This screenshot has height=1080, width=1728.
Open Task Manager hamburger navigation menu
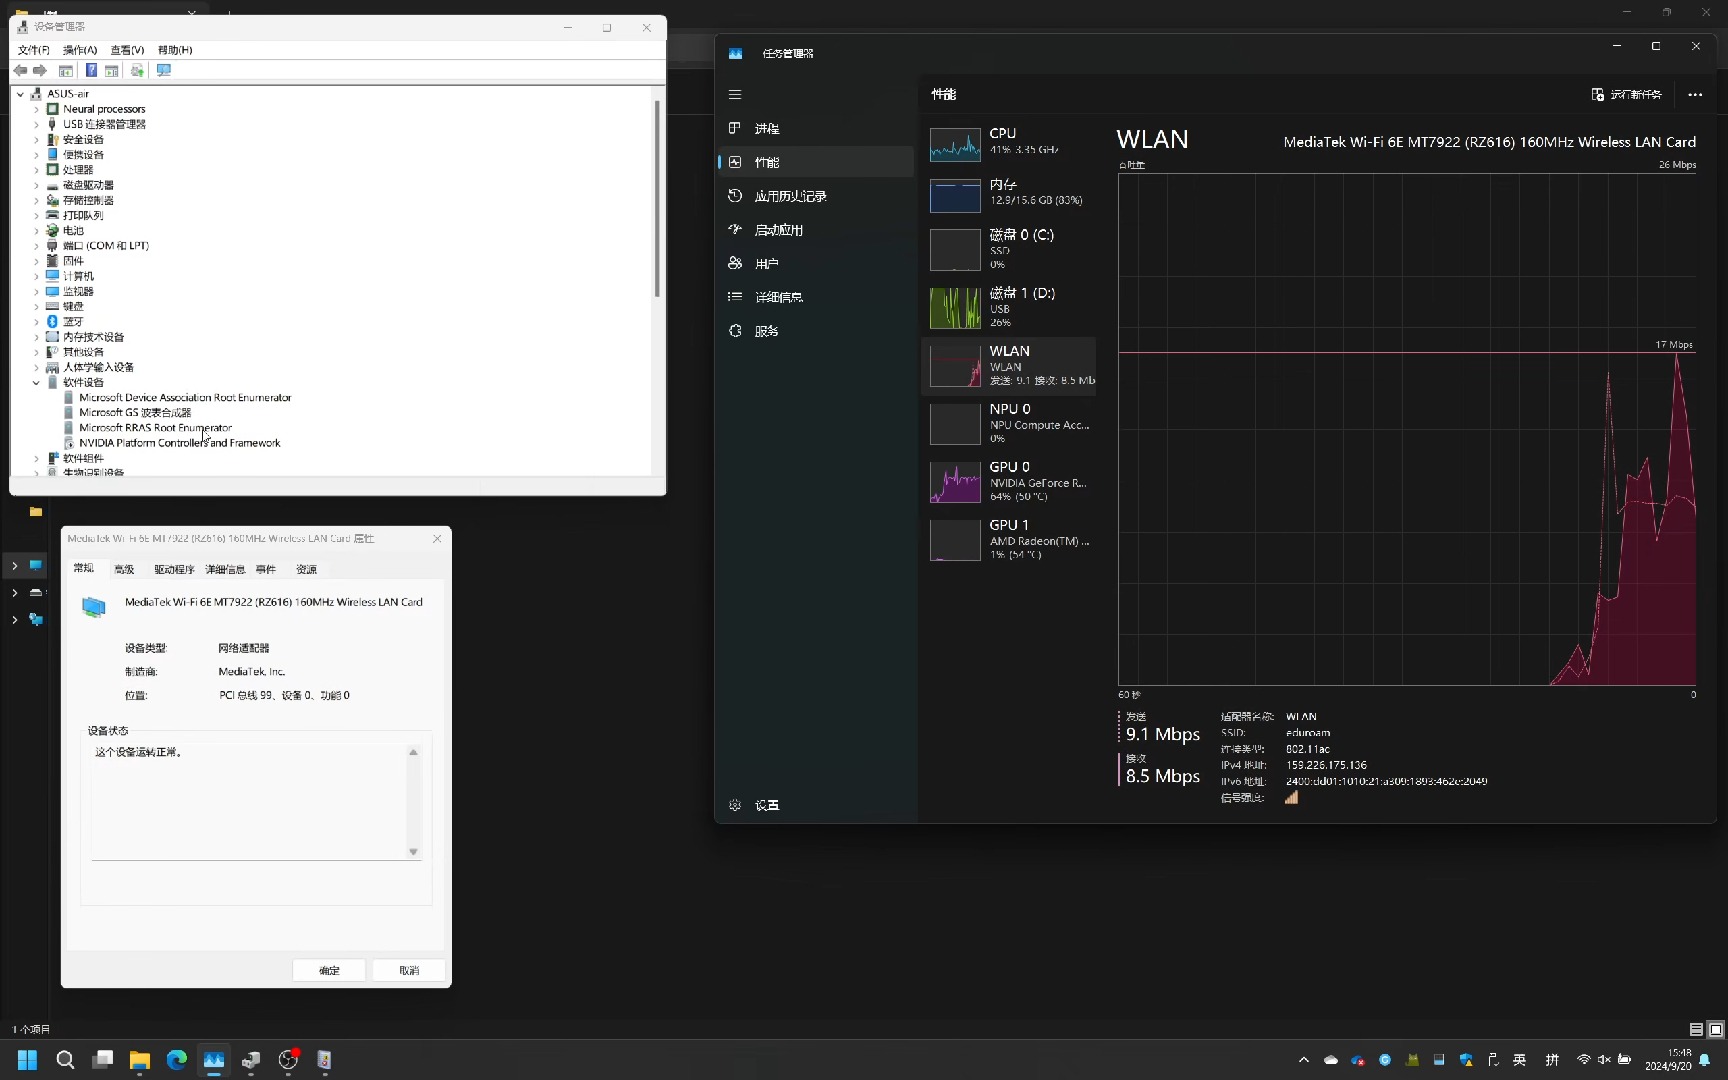coord(735,94)
